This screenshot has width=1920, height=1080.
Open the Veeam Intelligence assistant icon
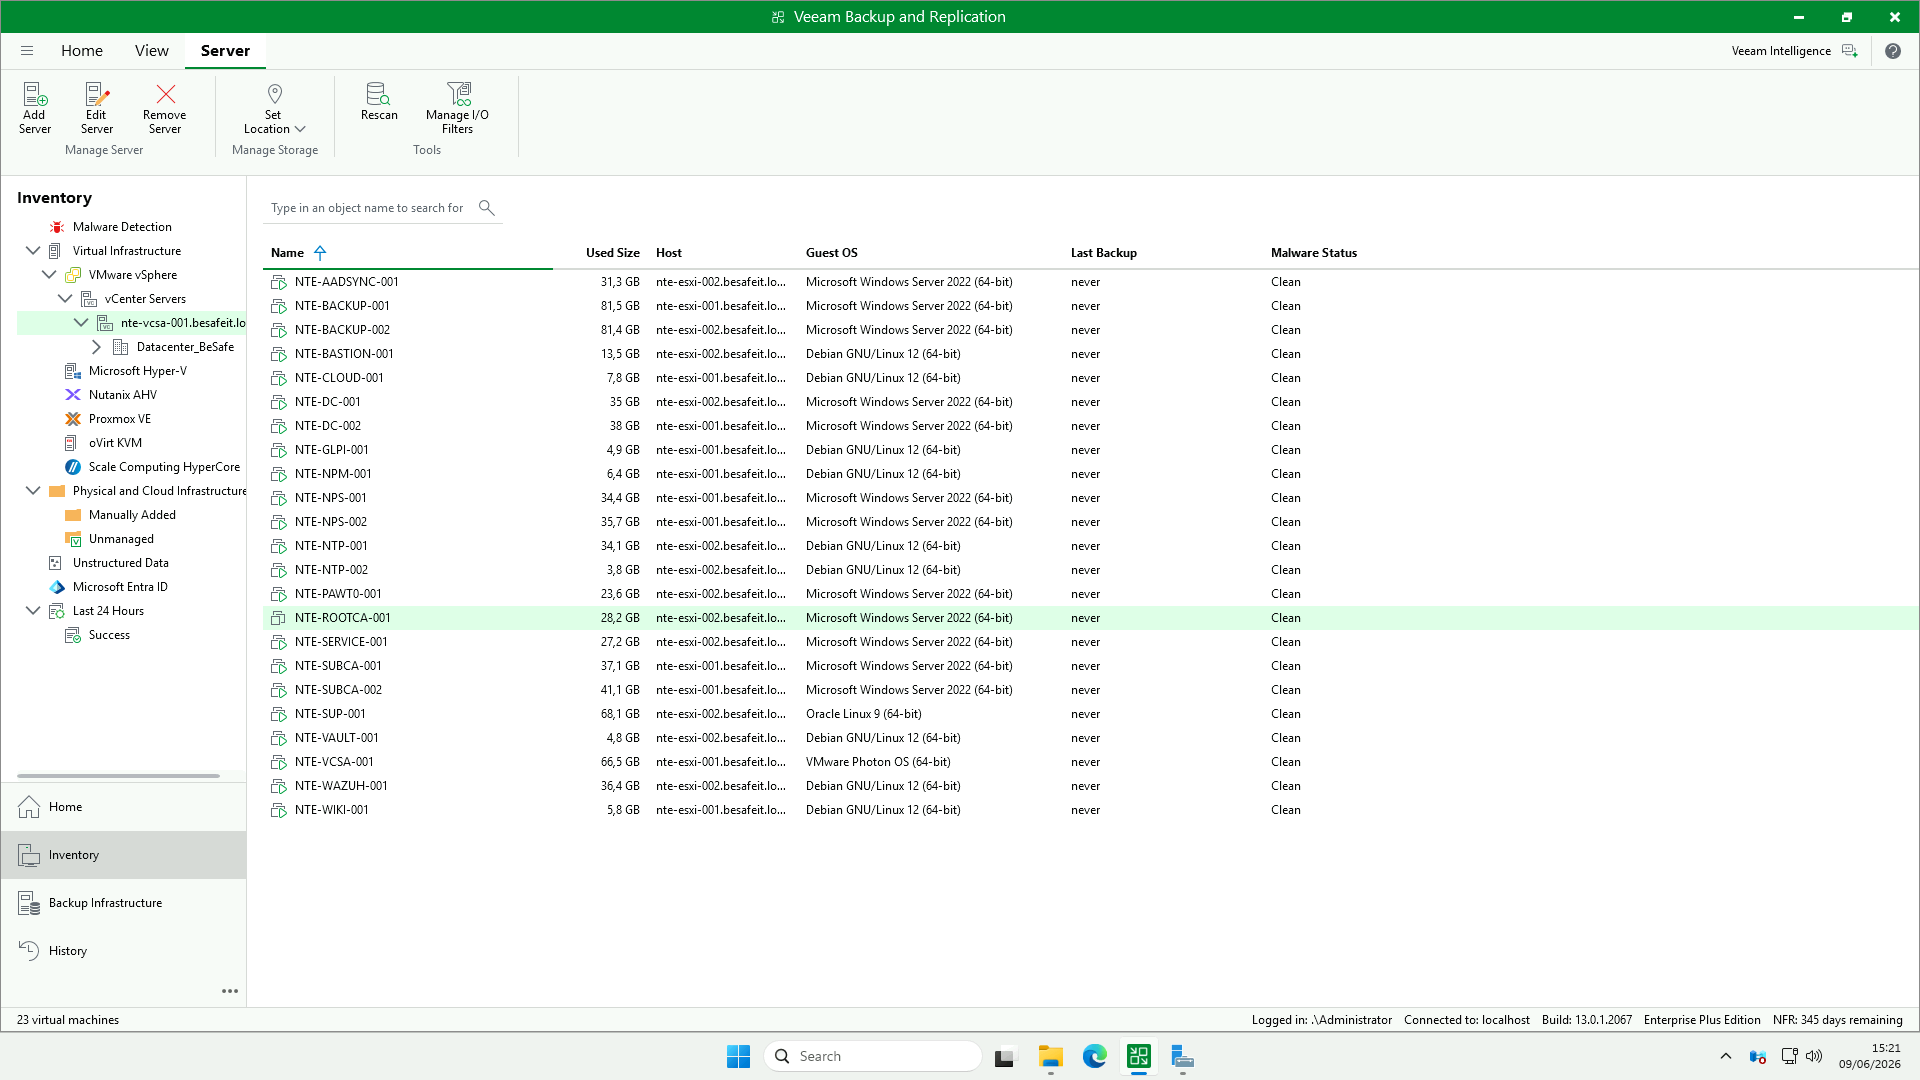point(1850,51)
